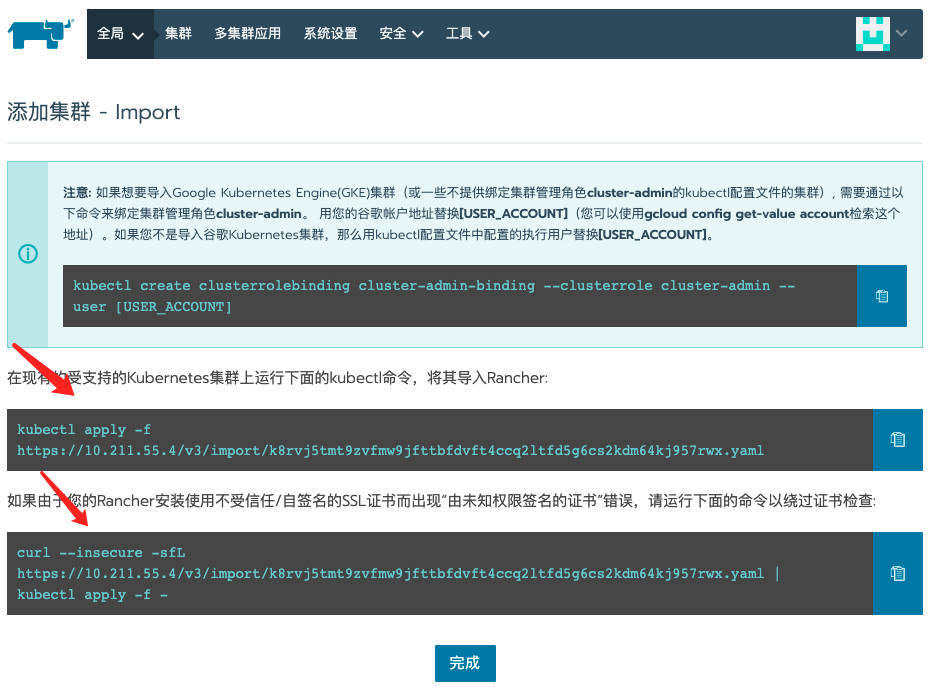Click the Rancher cow logo
This screenshot has height=687, width=934.
click(41, 33)
